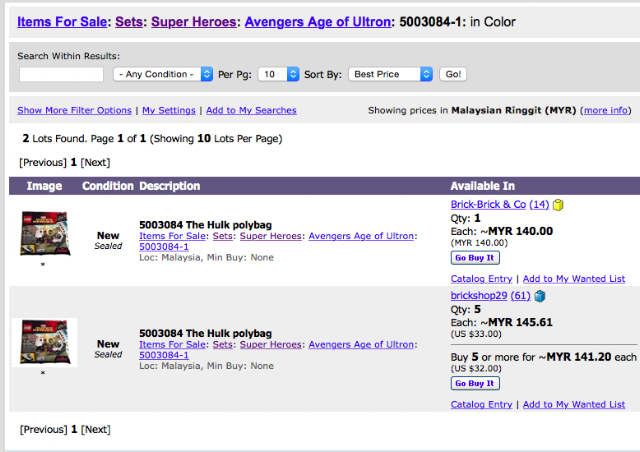Viewport: 640px width, 452px height.
Task: Click the more info currency link
Action: tap(606, 110)
